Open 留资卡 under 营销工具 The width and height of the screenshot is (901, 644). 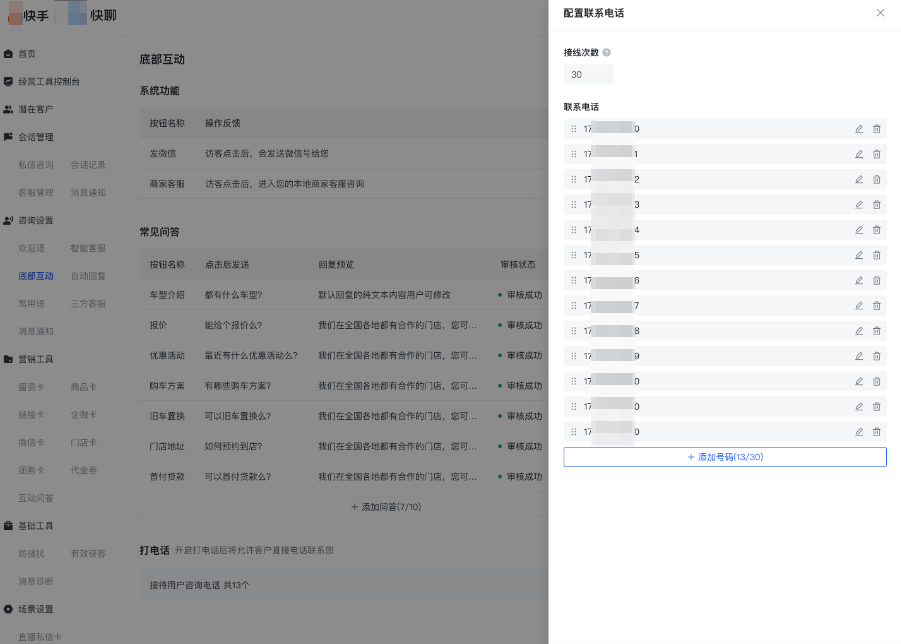coord(31,387)
